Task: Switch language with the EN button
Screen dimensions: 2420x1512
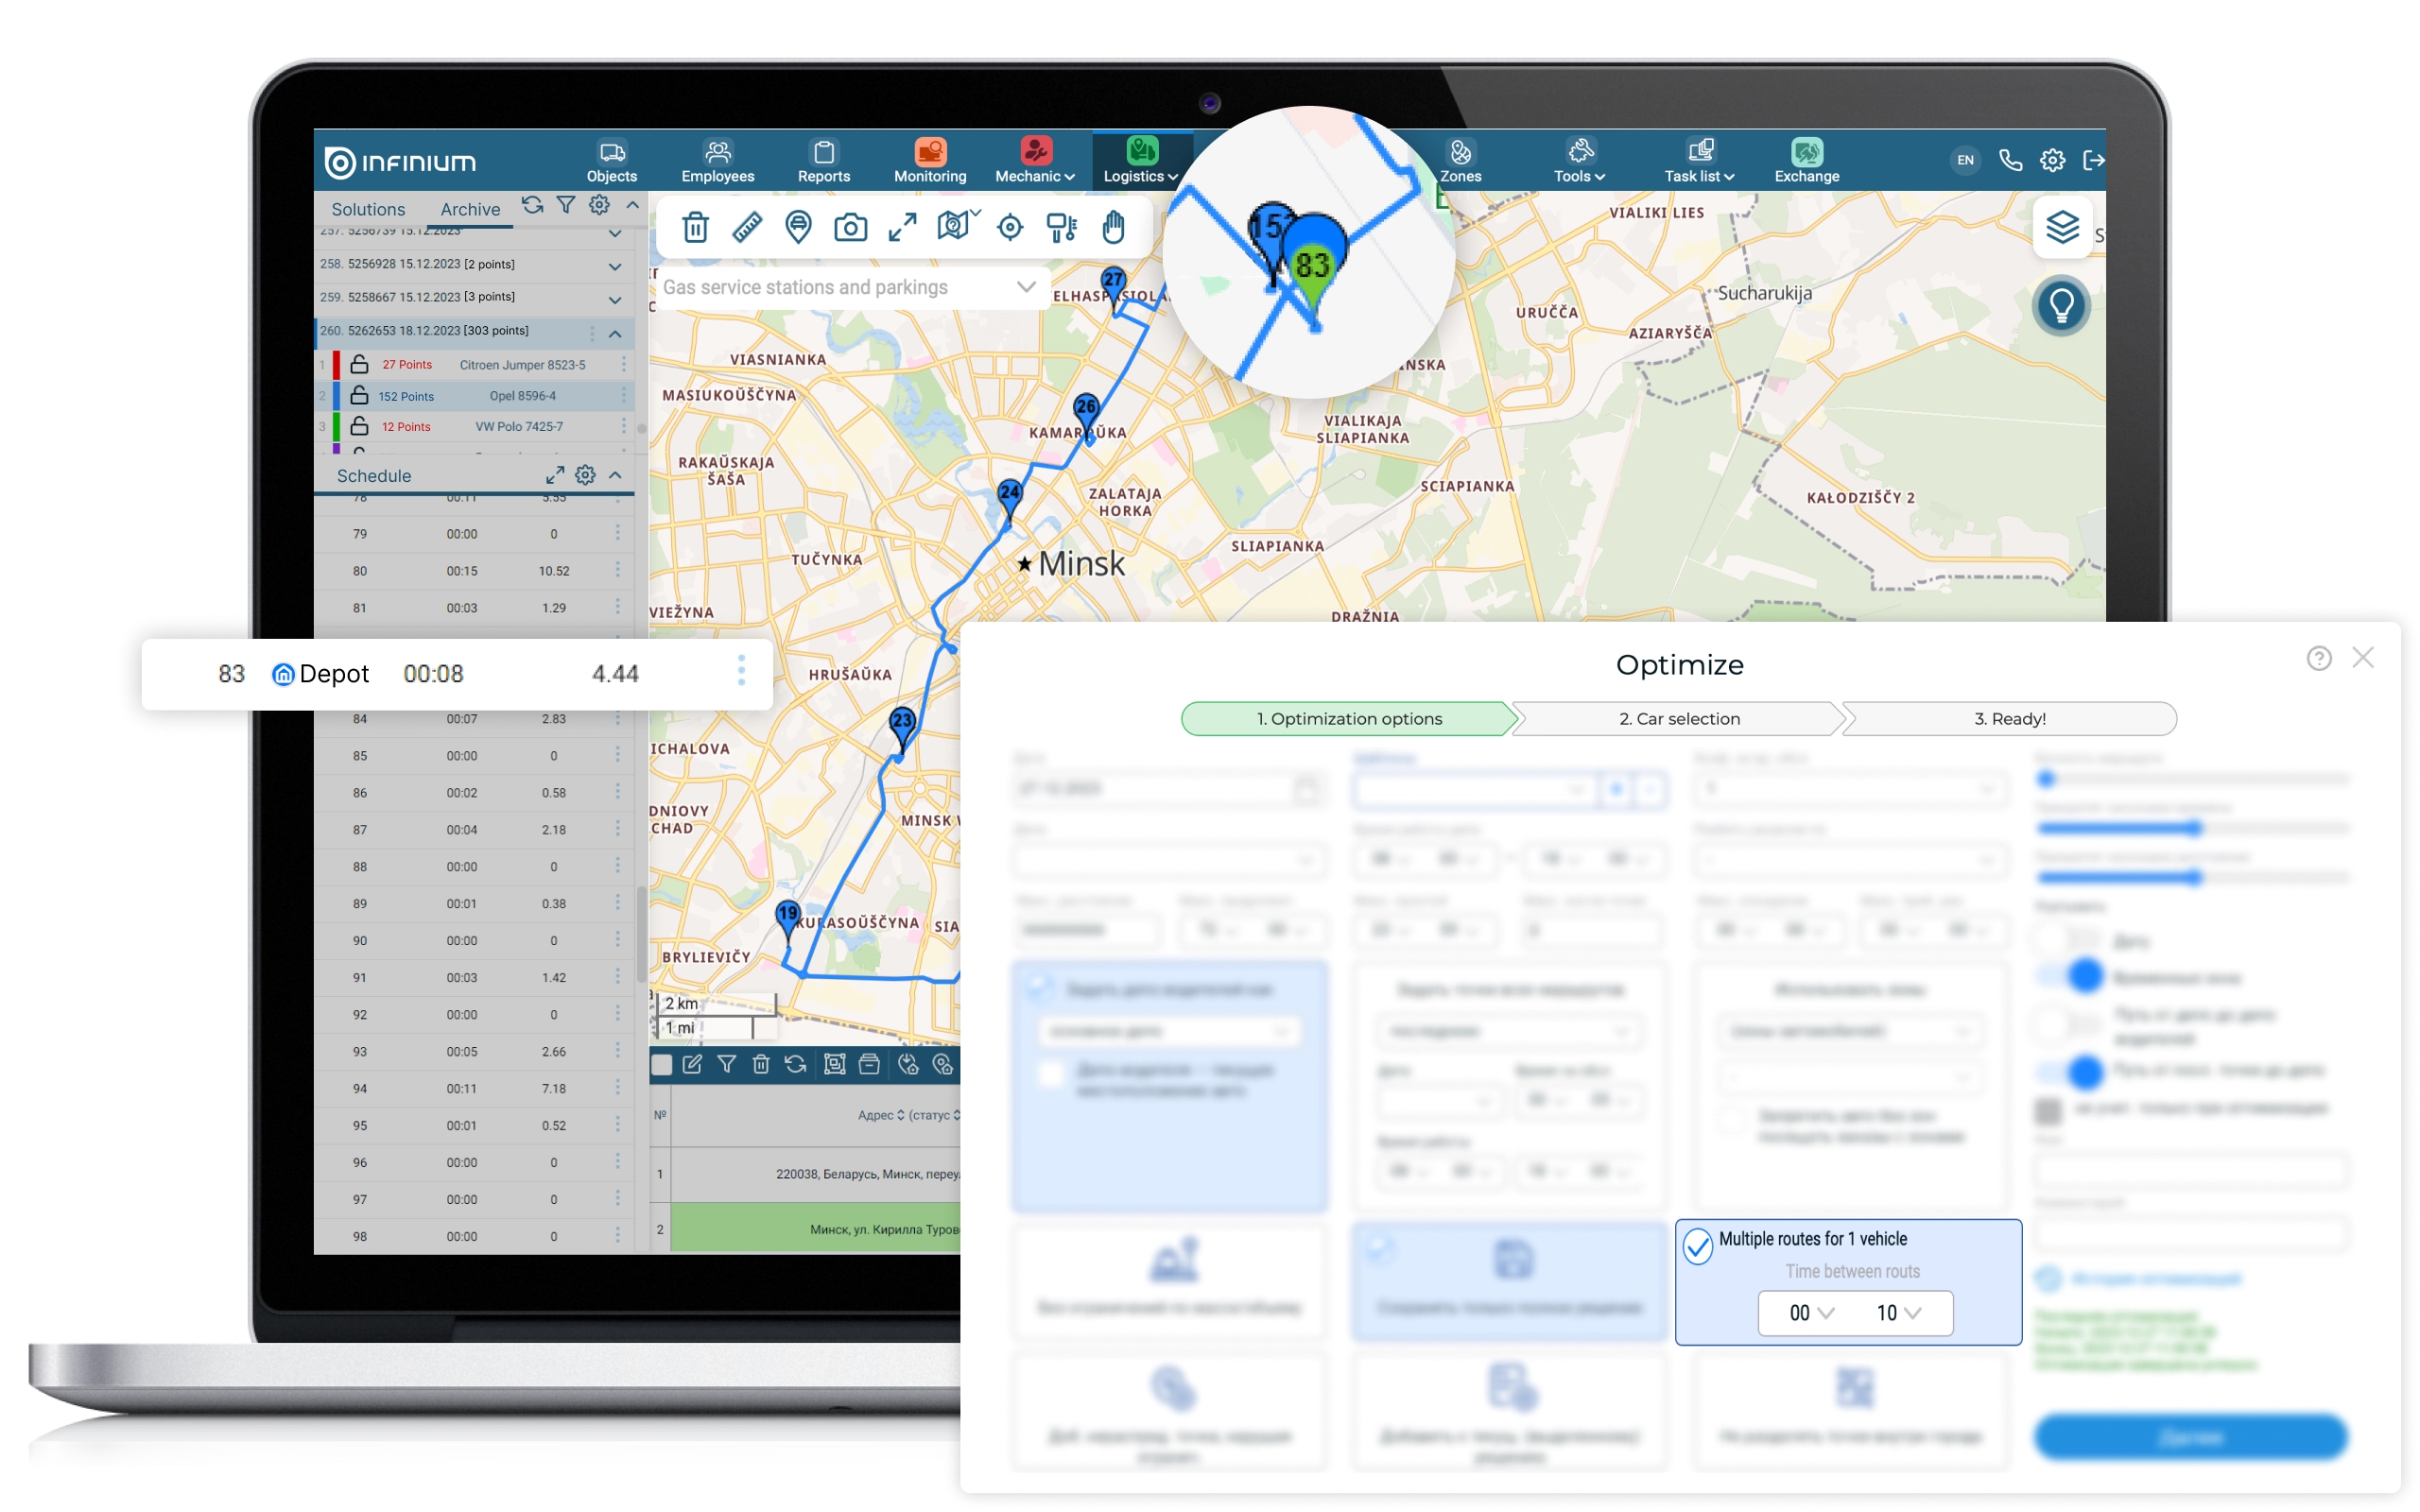Action: [x=1964, y=160]
